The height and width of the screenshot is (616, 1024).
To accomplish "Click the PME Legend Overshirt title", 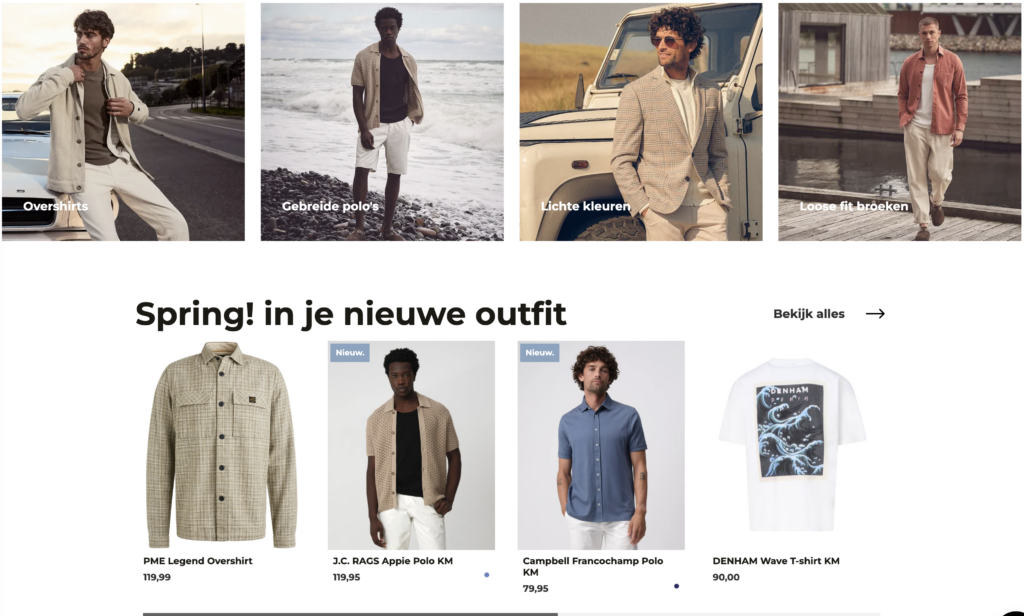I will coord(198,560).
